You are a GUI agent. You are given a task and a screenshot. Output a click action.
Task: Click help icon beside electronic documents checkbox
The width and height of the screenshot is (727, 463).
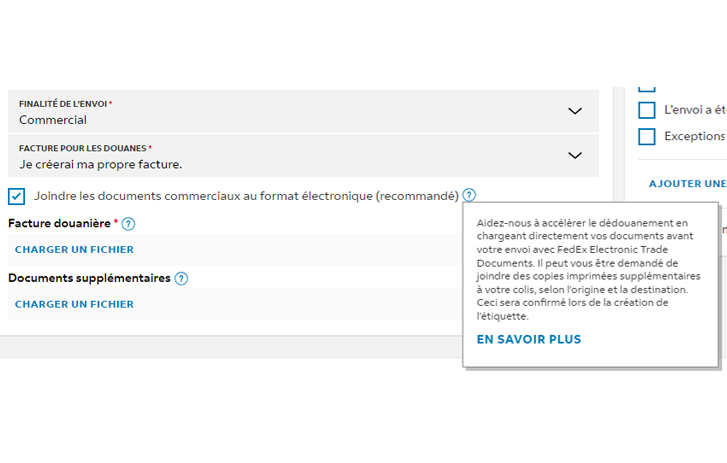470,196
